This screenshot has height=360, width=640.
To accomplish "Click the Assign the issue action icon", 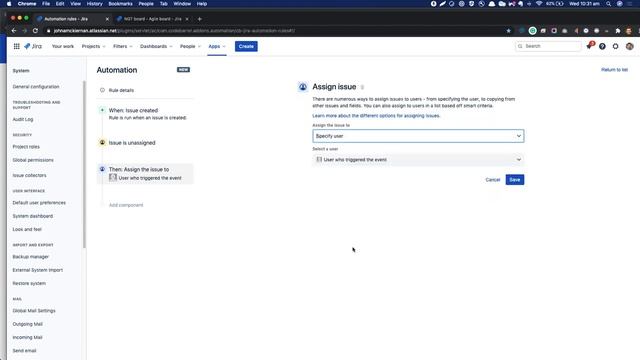I will [x=102, y=169].
